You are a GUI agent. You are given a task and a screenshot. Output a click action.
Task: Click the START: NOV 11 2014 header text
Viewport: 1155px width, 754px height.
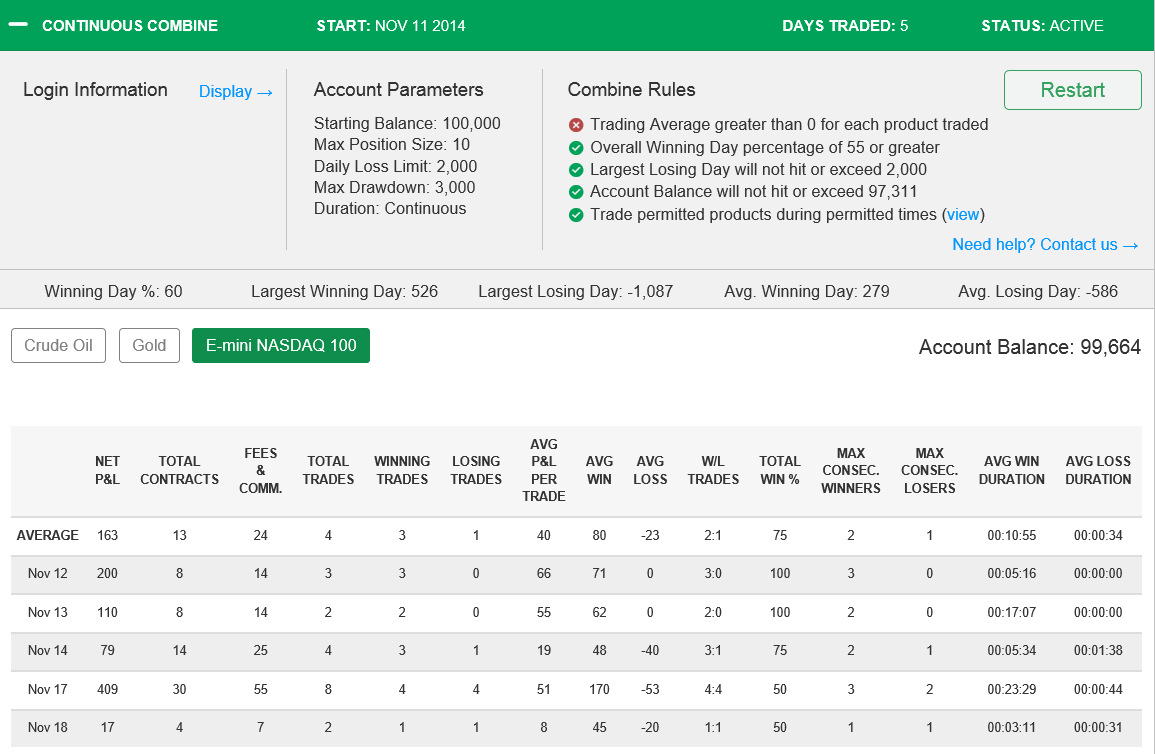point(390,26)
